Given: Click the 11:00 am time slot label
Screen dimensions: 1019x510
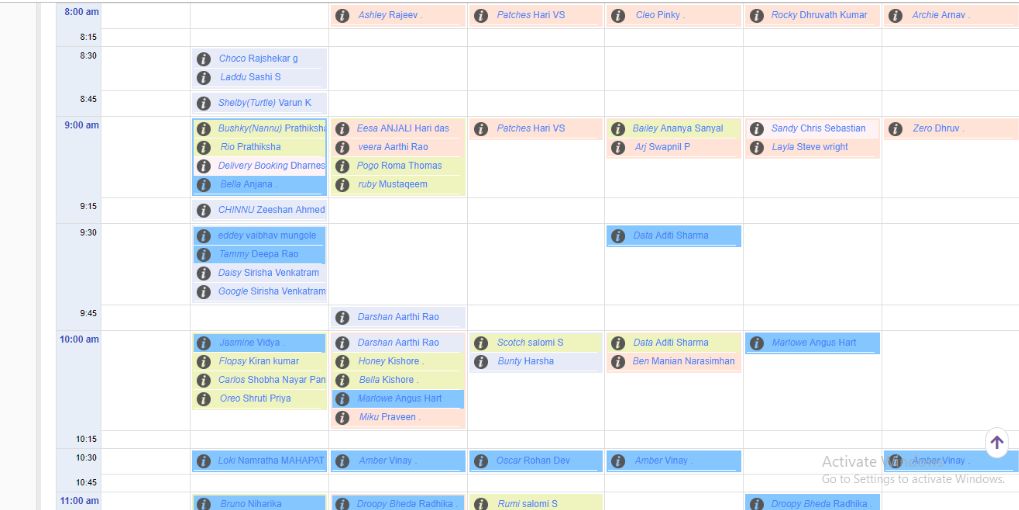Looking at the screenshot, I should [x=79, y=500].
